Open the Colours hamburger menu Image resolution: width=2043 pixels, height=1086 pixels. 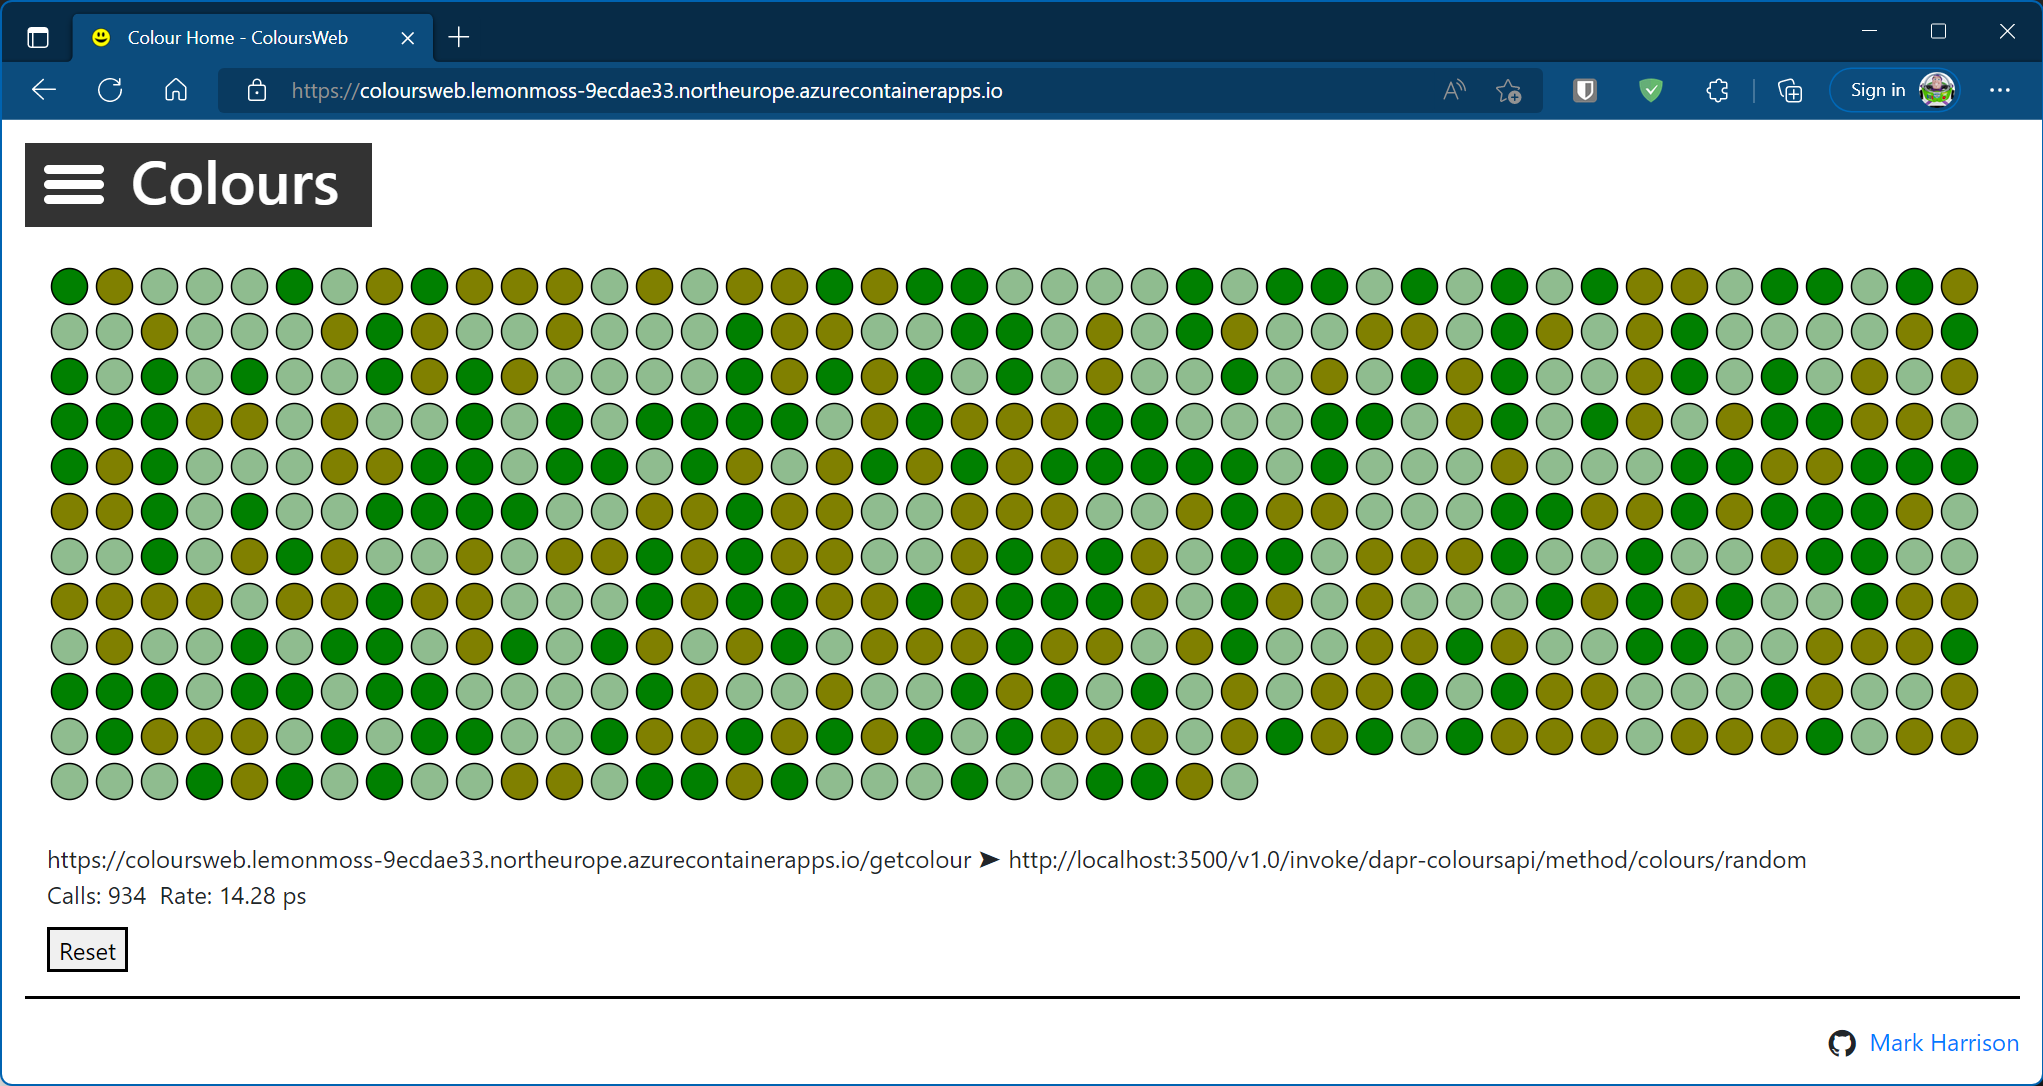click(x=74, y=185)
